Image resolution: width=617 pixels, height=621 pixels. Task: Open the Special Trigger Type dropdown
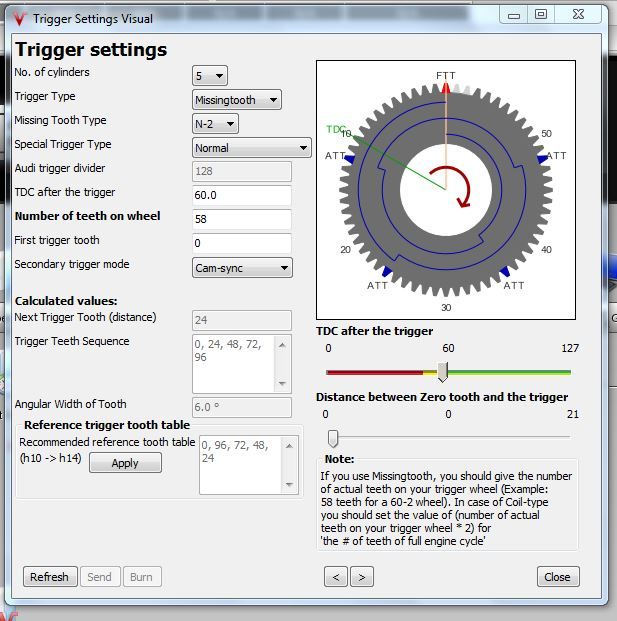[251, 148]
